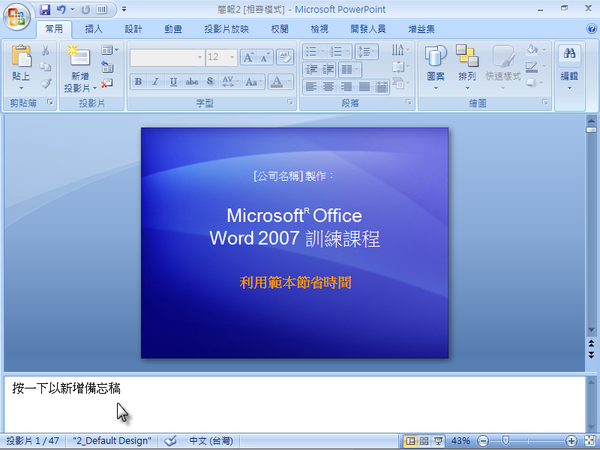Switch to the 設計 Design tab
600x450 pixels.
(x=133, y=29)
